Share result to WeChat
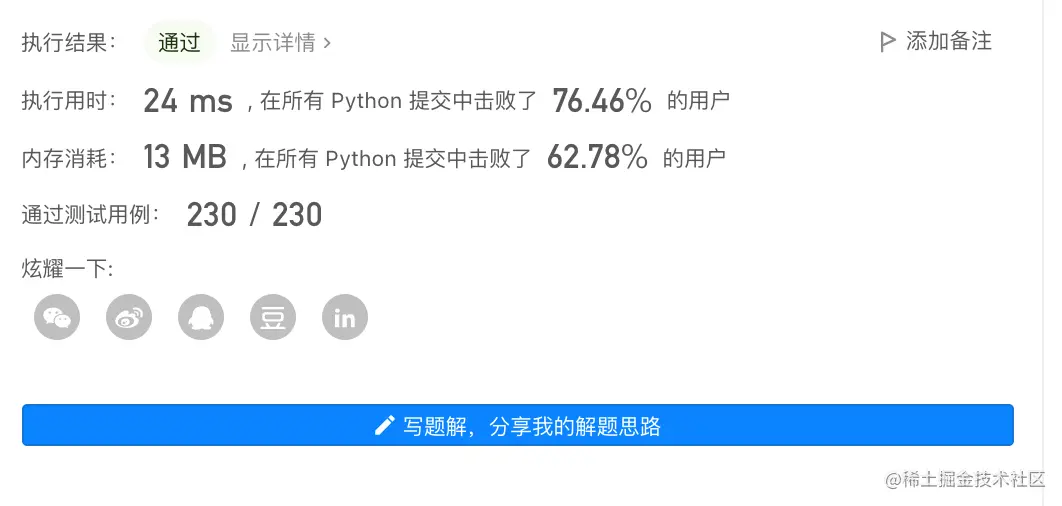 click(x=57, y=318)
